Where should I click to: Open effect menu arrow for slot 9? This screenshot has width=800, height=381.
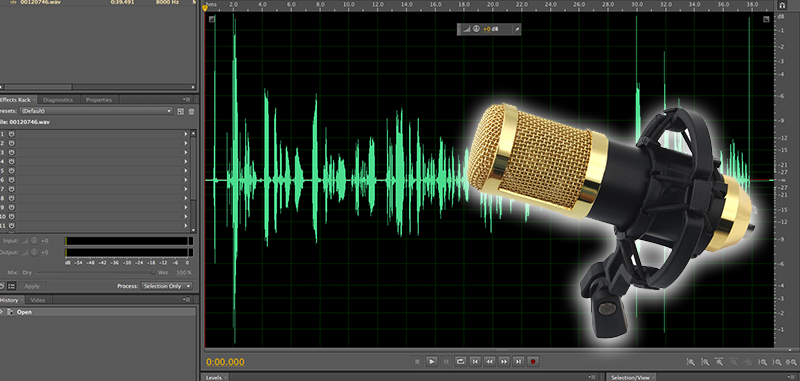click(x=186, y=207)
